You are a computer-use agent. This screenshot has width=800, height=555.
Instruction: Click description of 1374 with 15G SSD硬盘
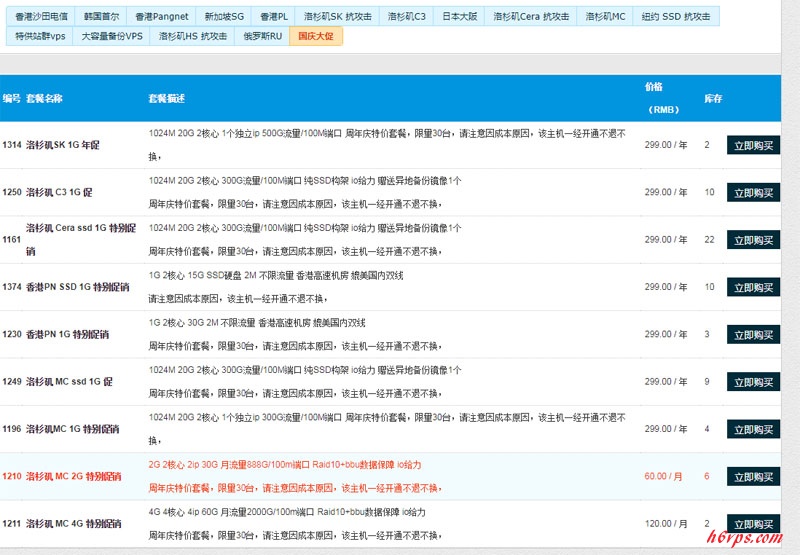[276, 287]
